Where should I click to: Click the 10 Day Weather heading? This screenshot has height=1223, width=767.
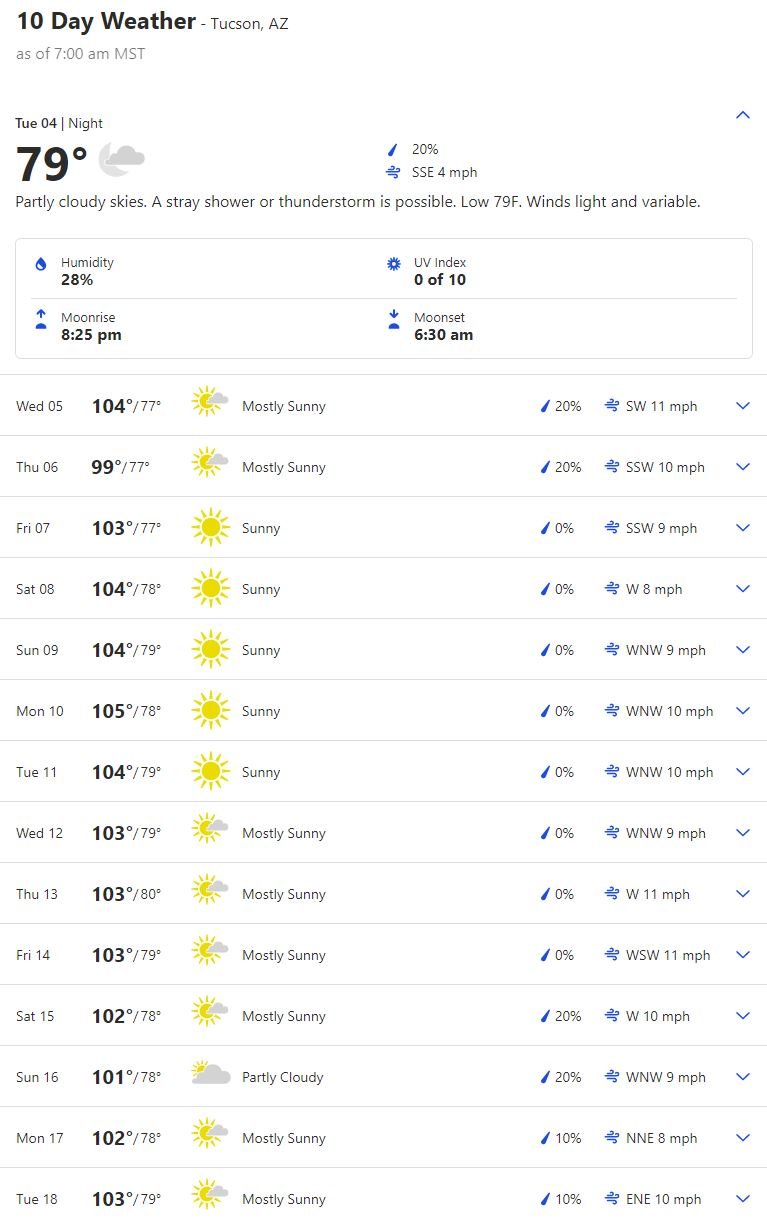point(106,21)
